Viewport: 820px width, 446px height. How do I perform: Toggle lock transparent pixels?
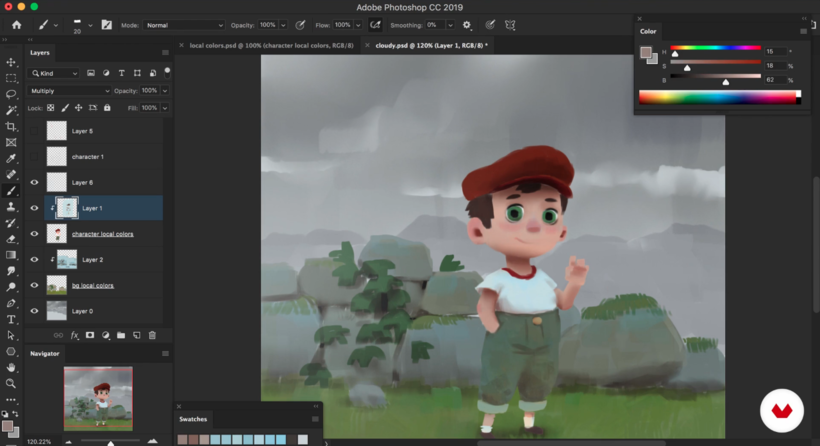[51, 108]
